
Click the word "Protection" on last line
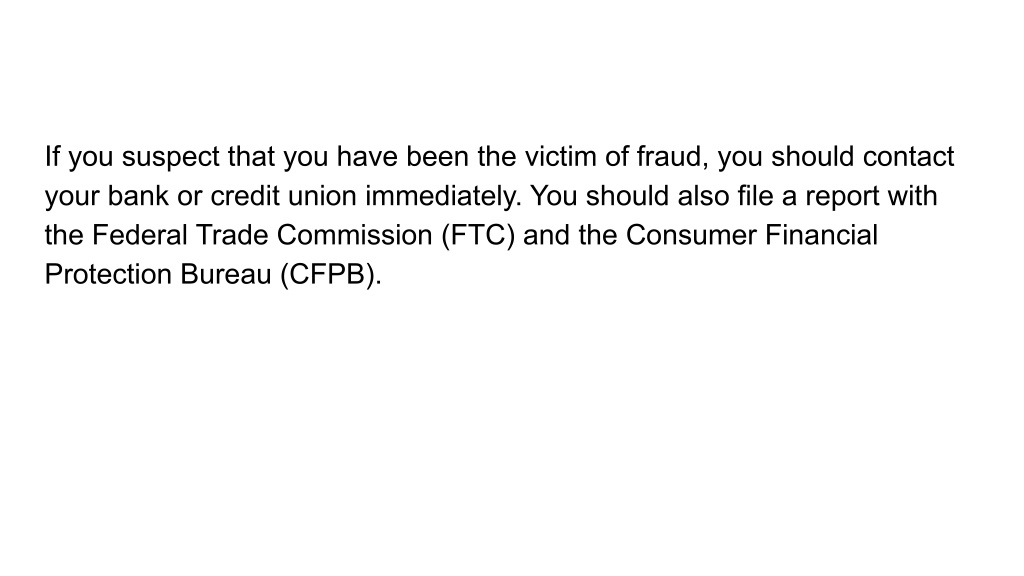coord(108,274)
